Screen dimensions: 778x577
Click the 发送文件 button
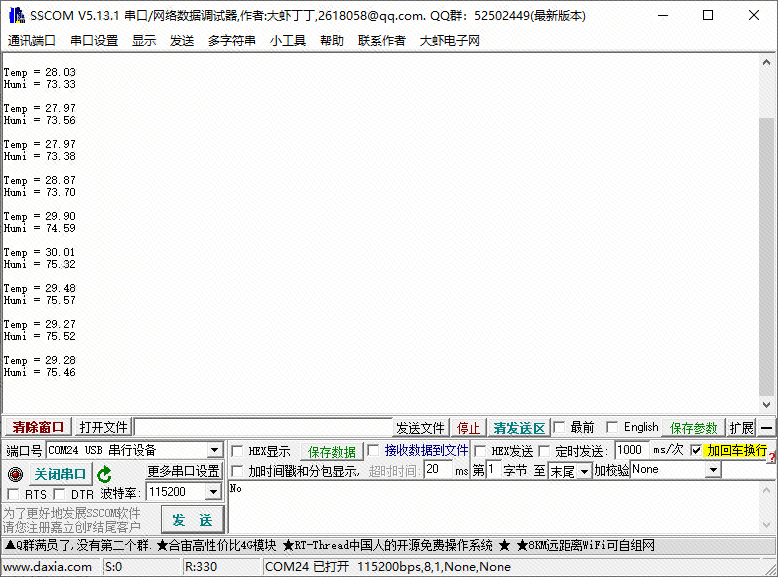tap(420, 428)
